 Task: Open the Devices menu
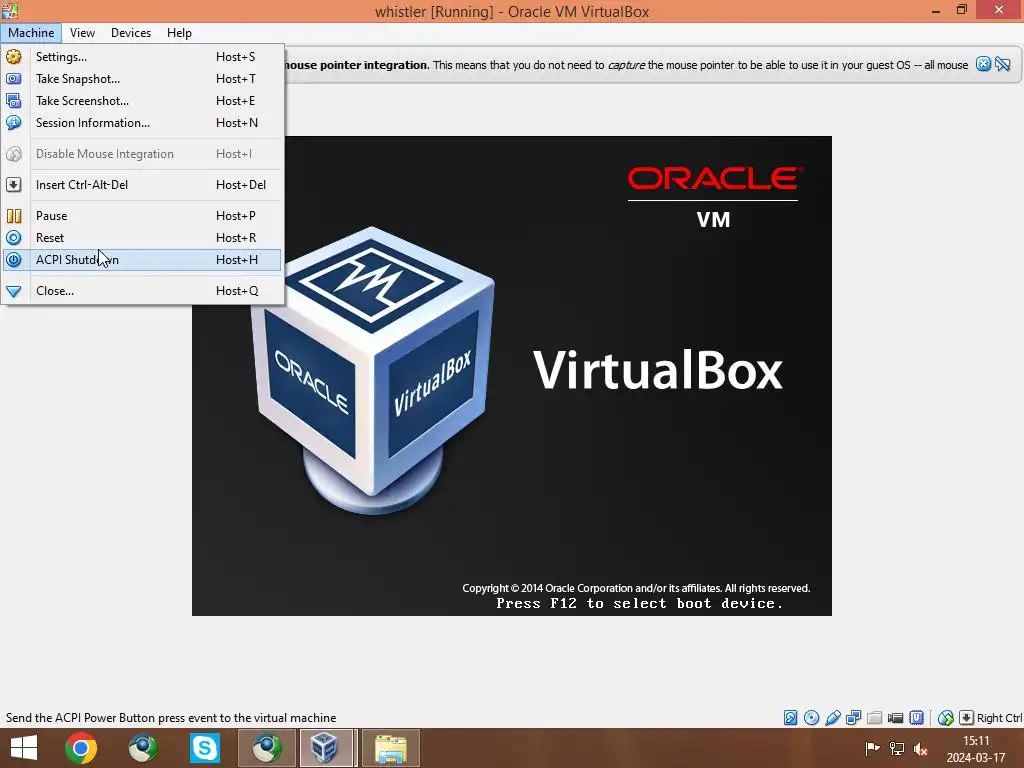pyautogui.click(x=131, y=33)
